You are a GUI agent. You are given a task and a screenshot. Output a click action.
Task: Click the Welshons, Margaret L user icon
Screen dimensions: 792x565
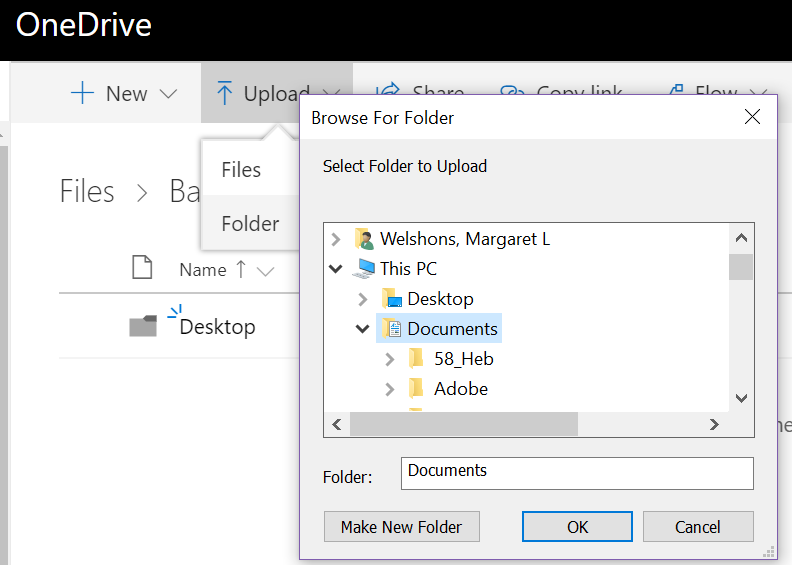364,239
